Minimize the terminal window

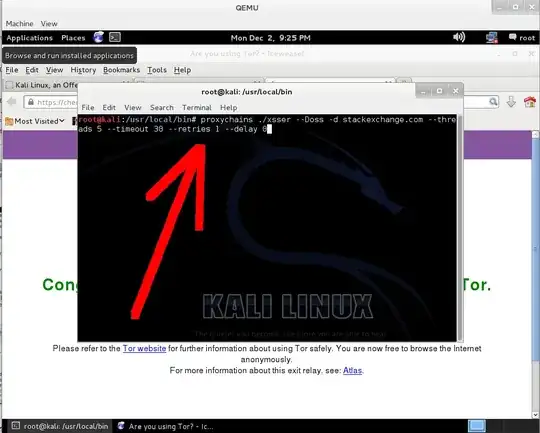(424, 91)
